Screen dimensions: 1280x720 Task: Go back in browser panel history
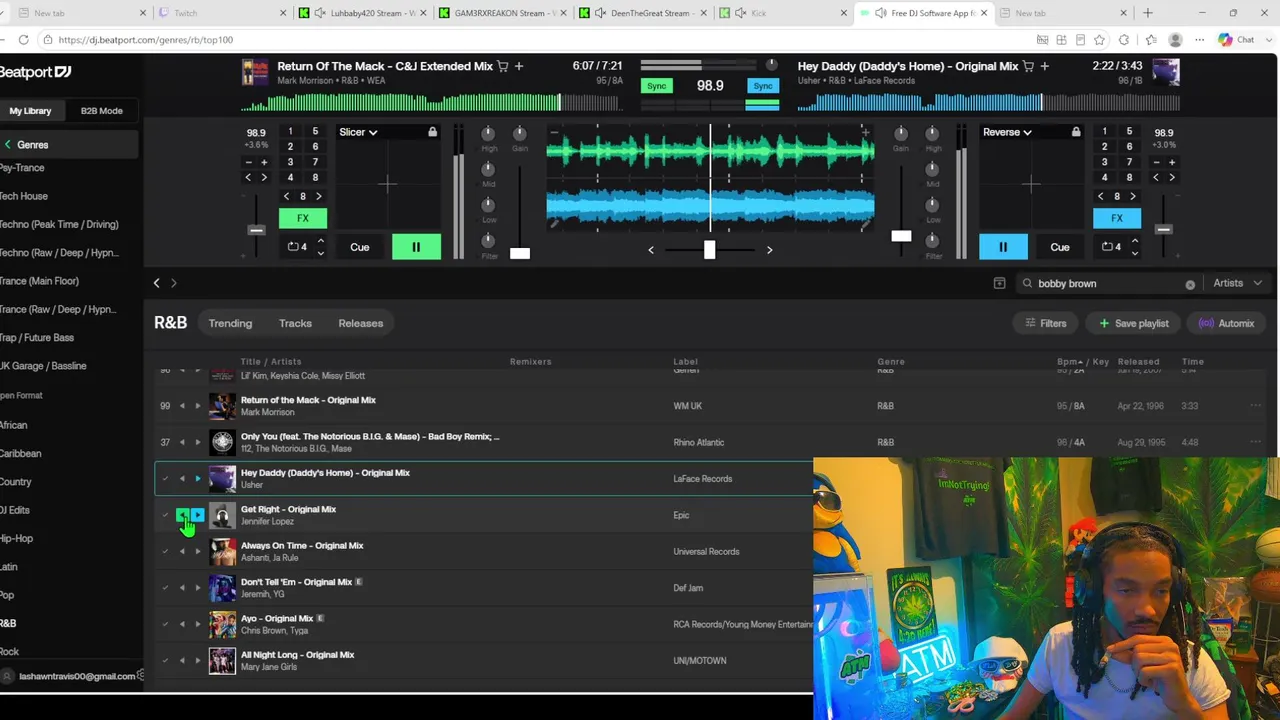pyautogui.click(x=156, y=283)
